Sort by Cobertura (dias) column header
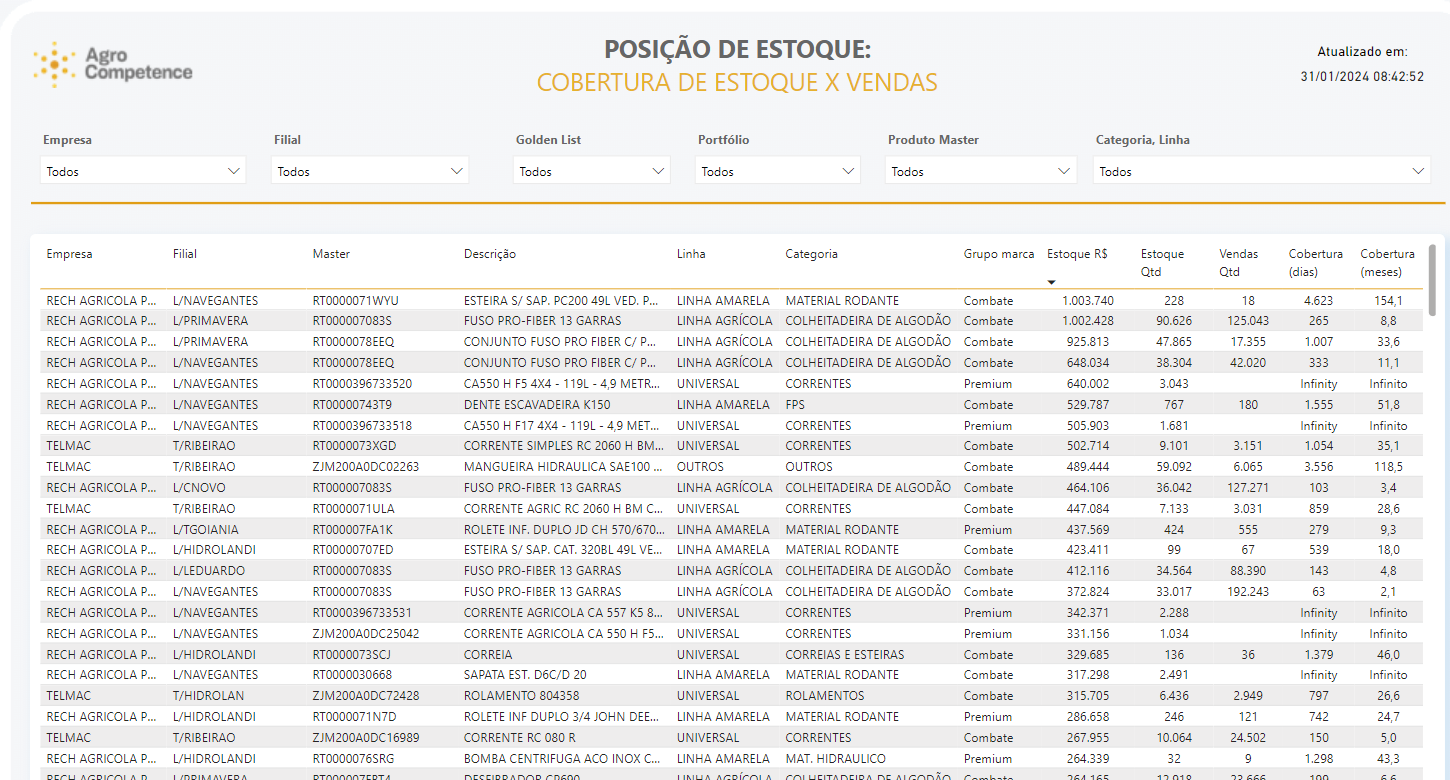This screenshot has height=780, width=1450. click(x=1315, y=262)
